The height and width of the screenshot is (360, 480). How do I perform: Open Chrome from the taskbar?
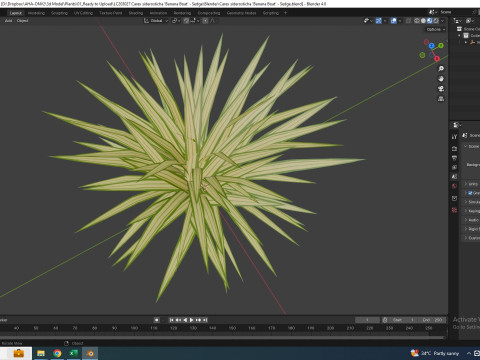(x=57, y=353)
